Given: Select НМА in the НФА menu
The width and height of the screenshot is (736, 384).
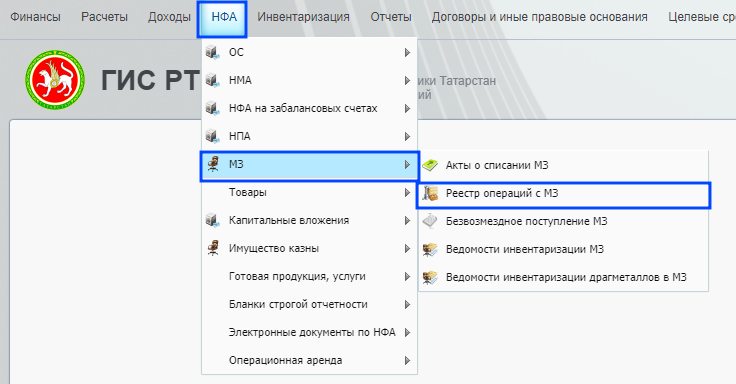Looking at the screenshot, I should pyautogui.click(x=309, y=80).
